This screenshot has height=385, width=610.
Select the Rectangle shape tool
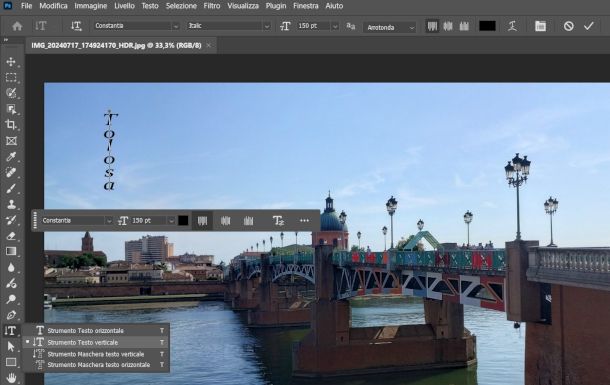click(11, 362)
